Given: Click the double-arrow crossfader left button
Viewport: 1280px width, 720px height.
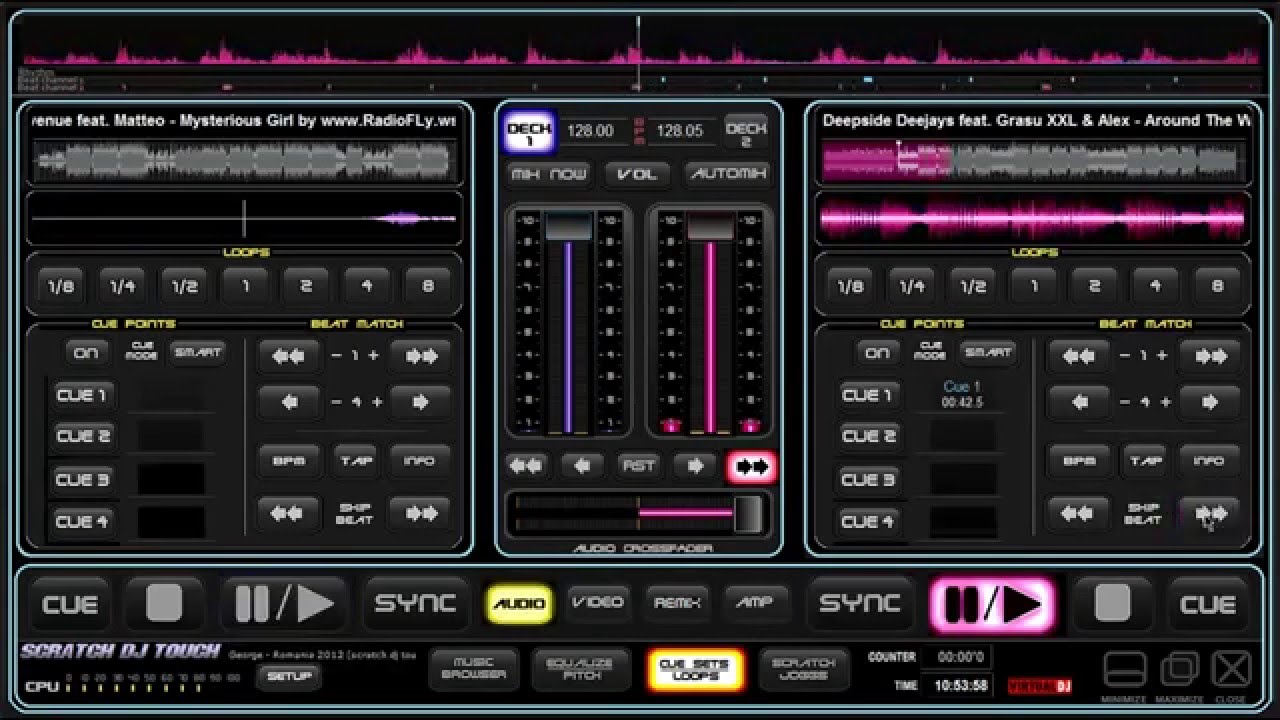Looking at the screenshot, I should pyautogui.click(x=526, y=467).
